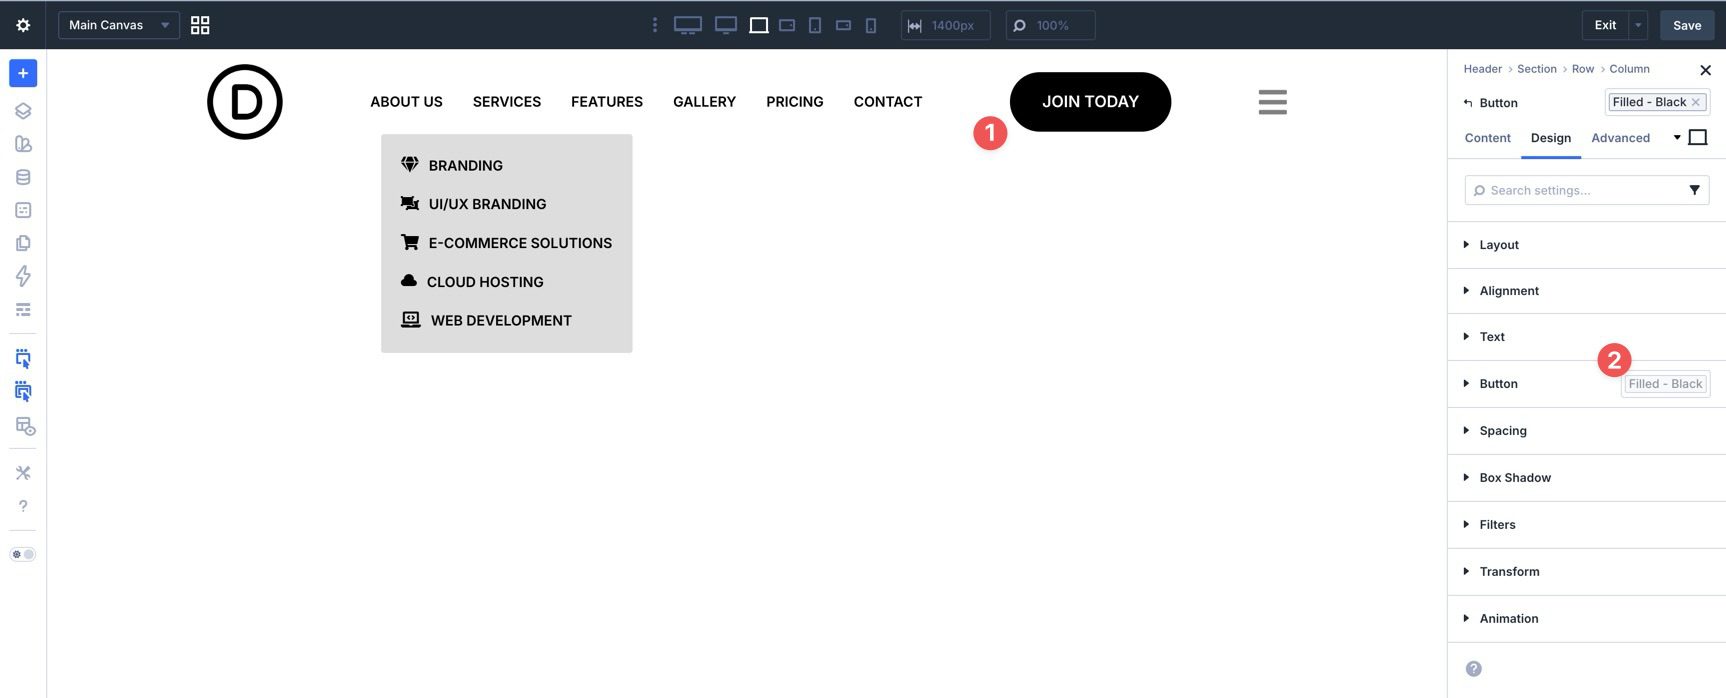Click the Exit button

coord(1605,25)
